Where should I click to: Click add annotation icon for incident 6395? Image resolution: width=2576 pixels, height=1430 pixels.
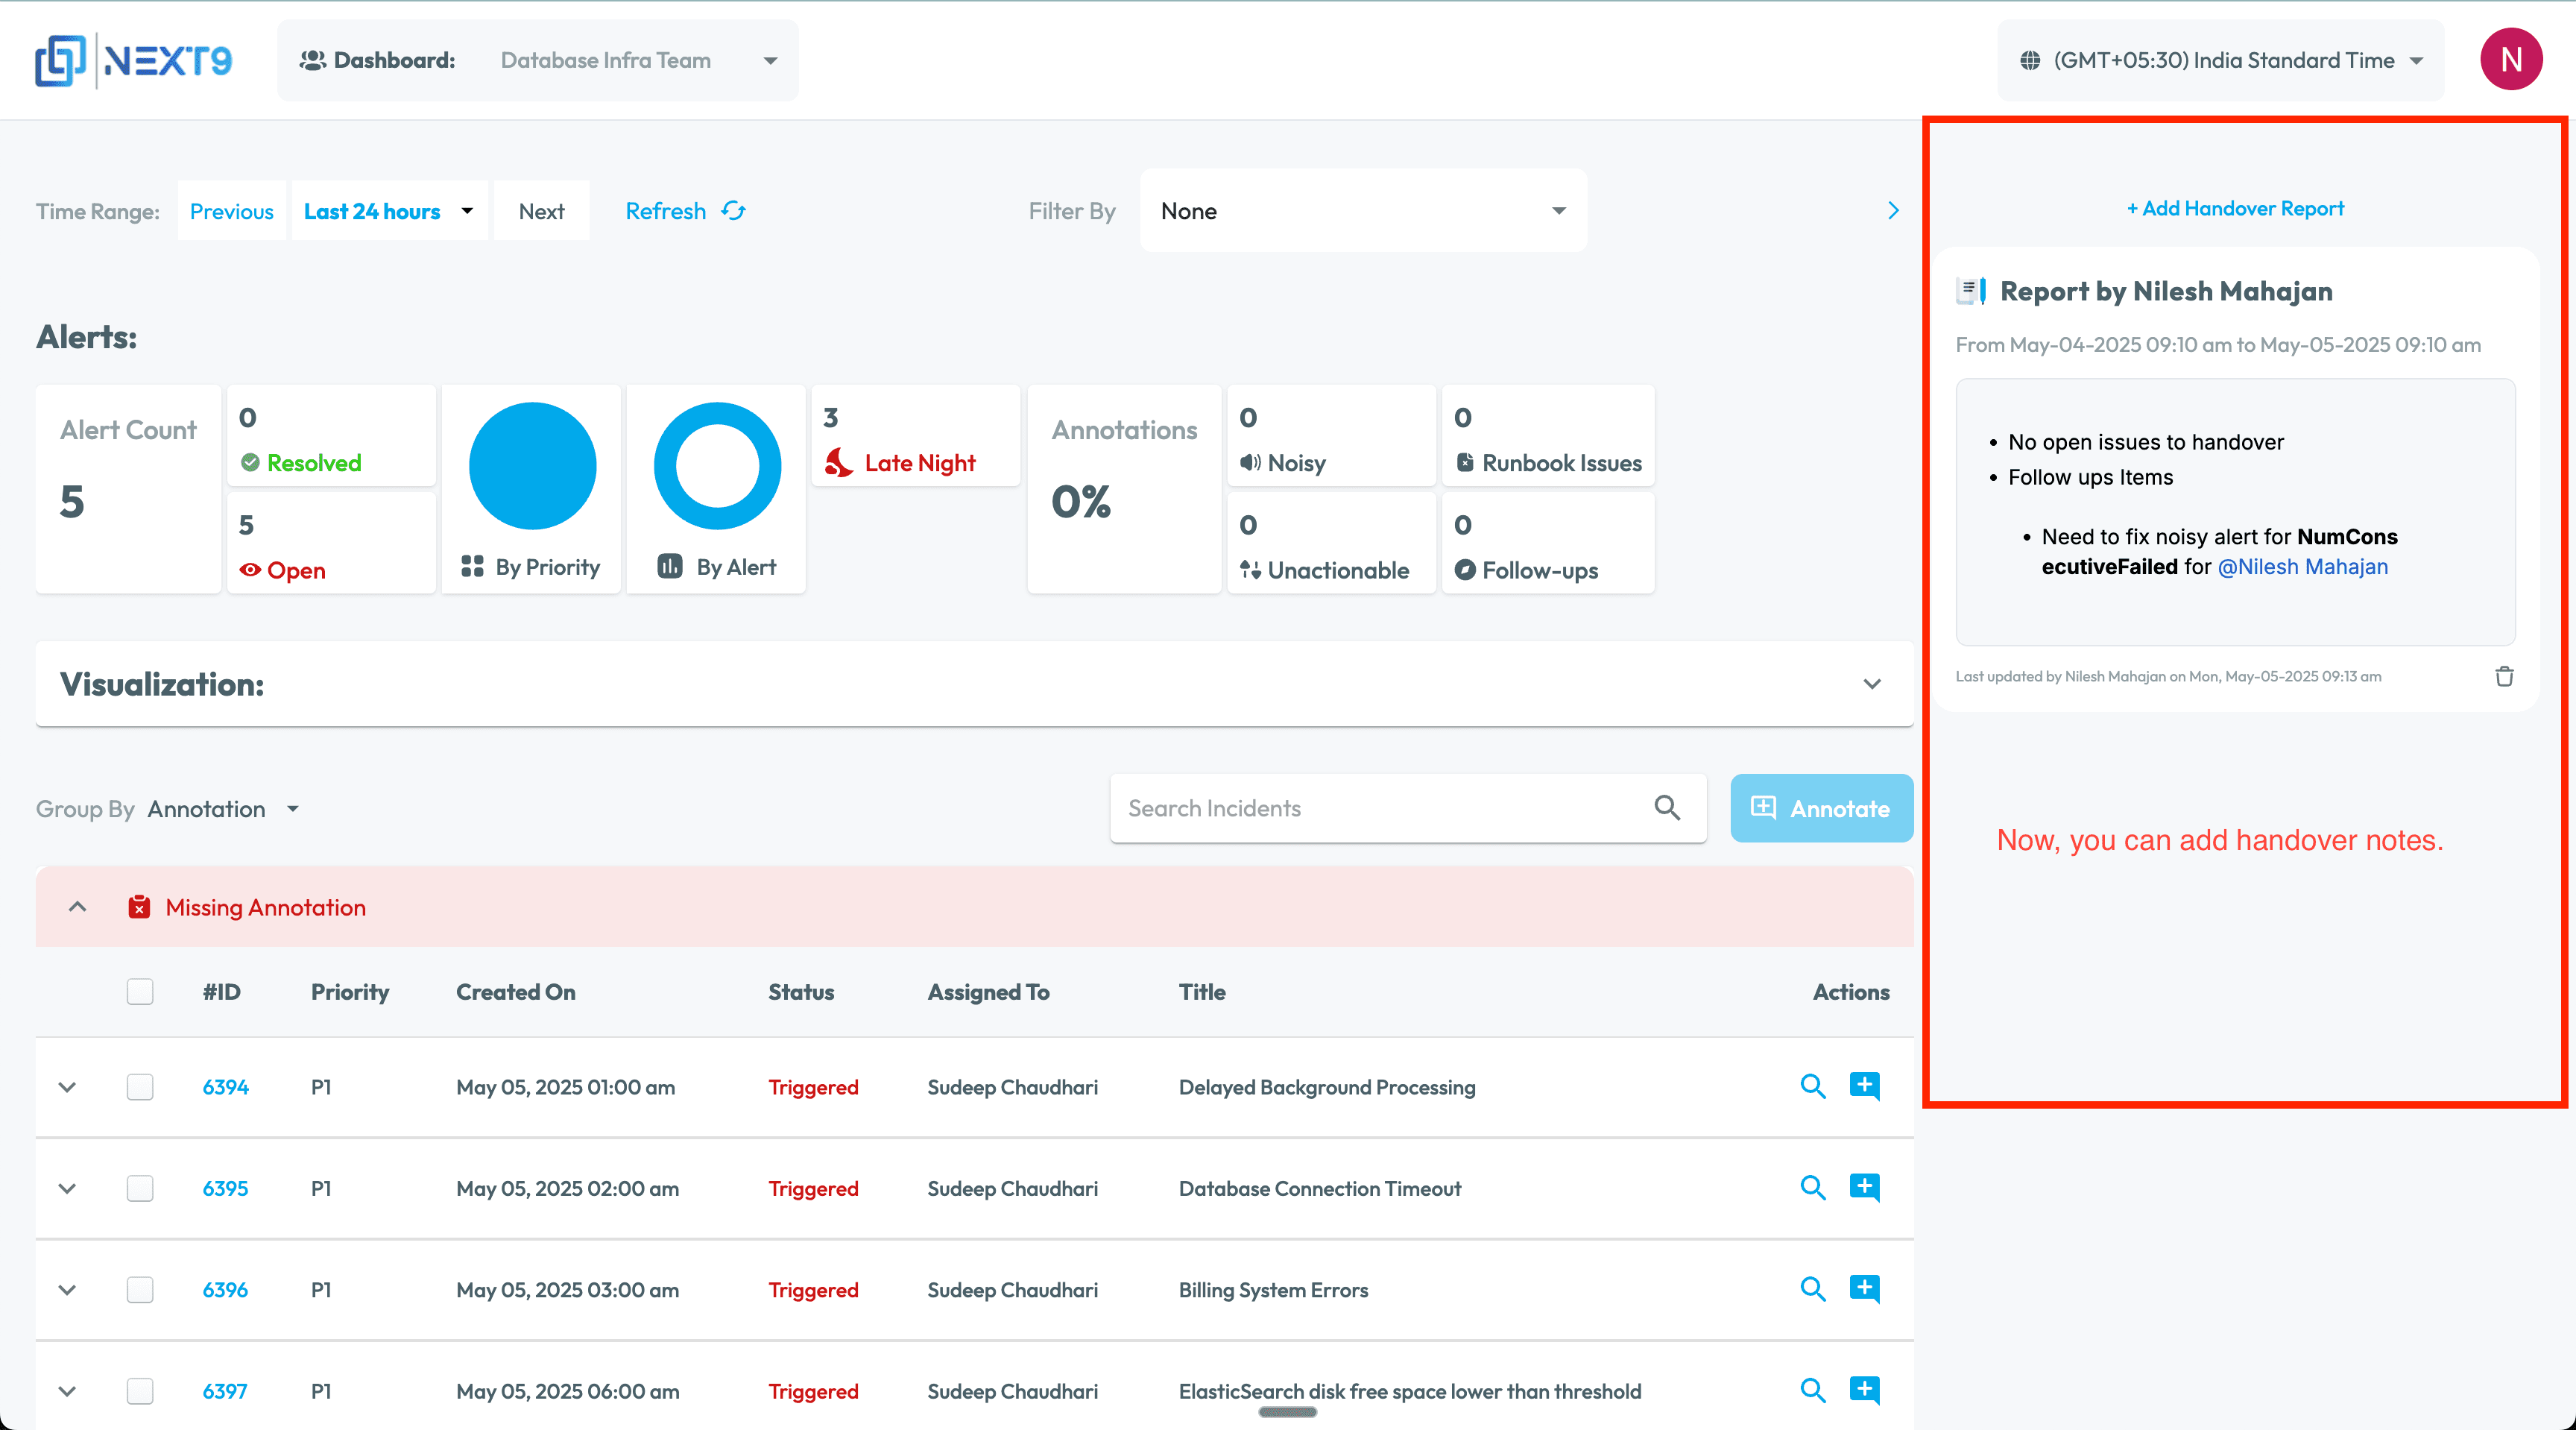pyautogui.click(x=1864, y=1187)
